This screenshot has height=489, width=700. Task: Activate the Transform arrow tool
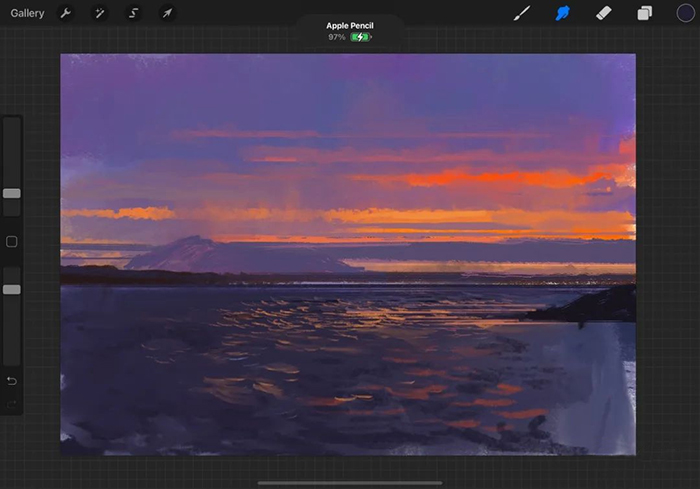pyautogui.click(x=167, y=13)
